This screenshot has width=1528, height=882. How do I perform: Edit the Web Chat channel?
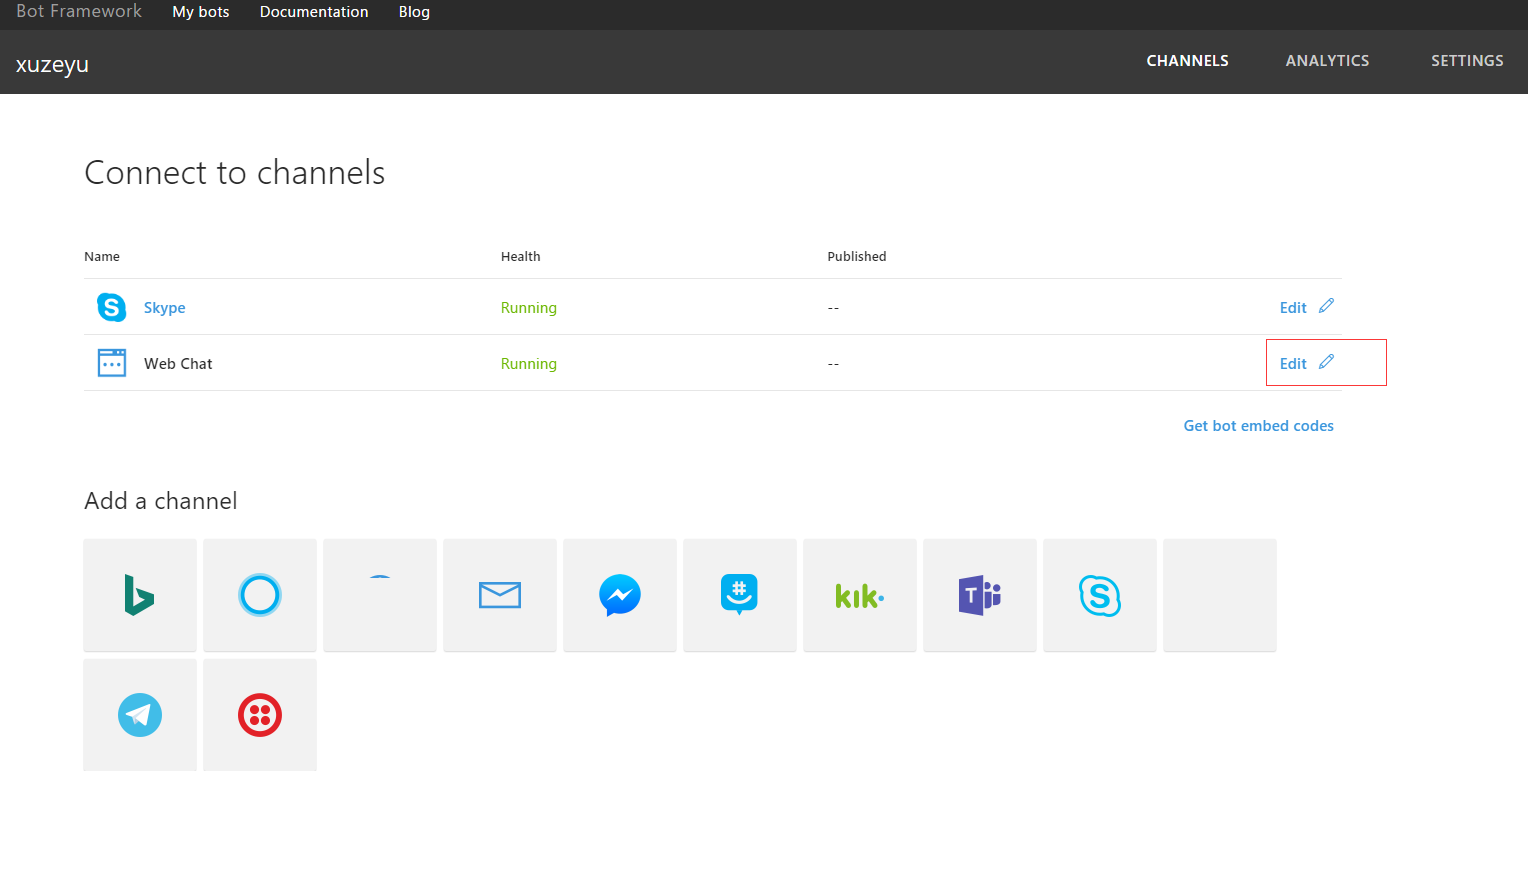[x=1306, y=363]
